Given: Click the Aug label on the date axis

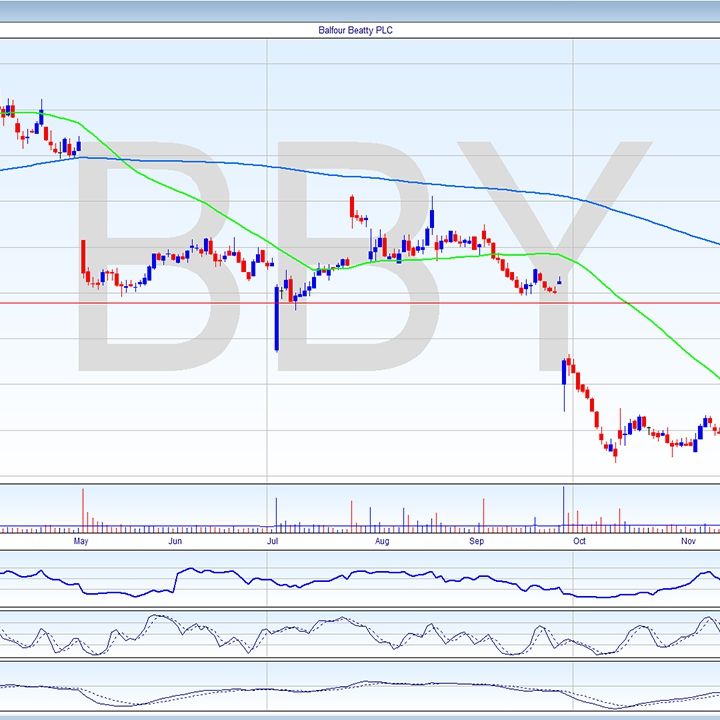Looking at the screenshot, I should click(x=382, y=541).
